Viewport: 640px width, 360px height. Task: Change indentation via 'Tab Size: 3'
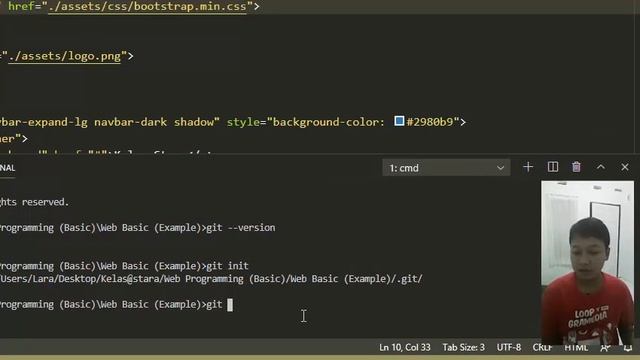pos(463,347)
